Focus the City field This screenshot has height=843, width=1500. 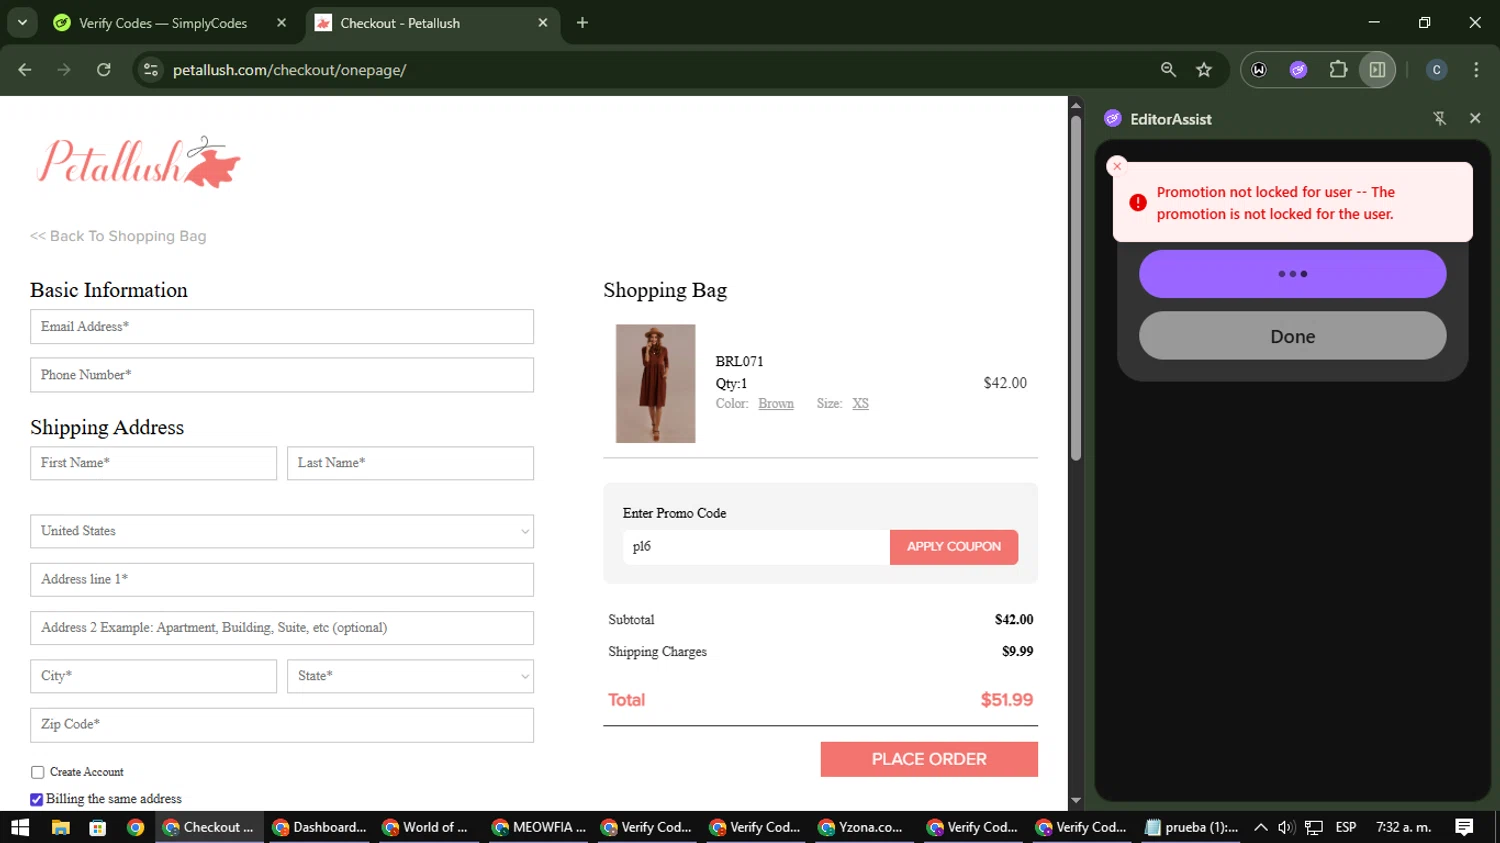click(x=153, y=676)
